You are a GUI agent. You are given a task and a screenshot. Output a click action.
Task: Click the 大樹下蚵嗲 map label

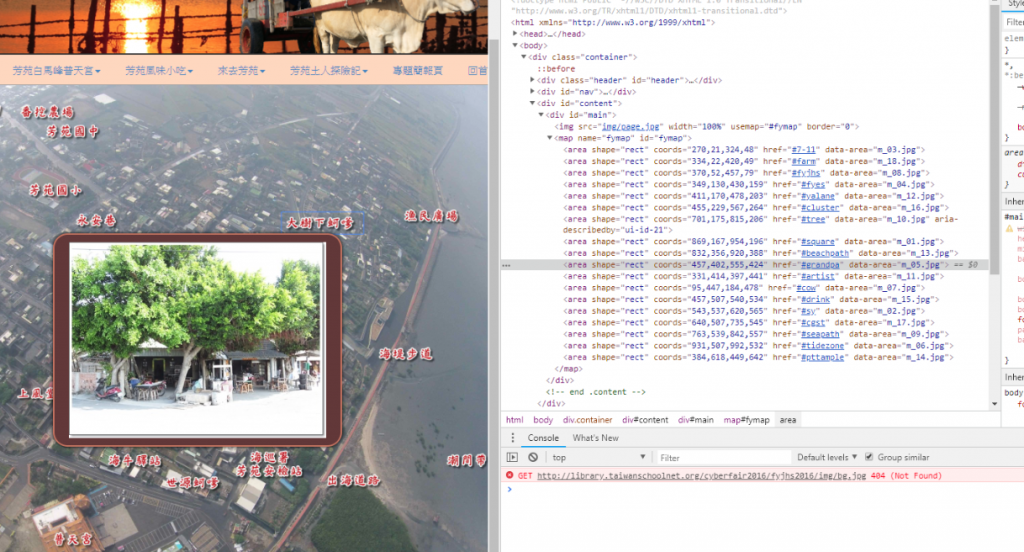coord(320,223)
